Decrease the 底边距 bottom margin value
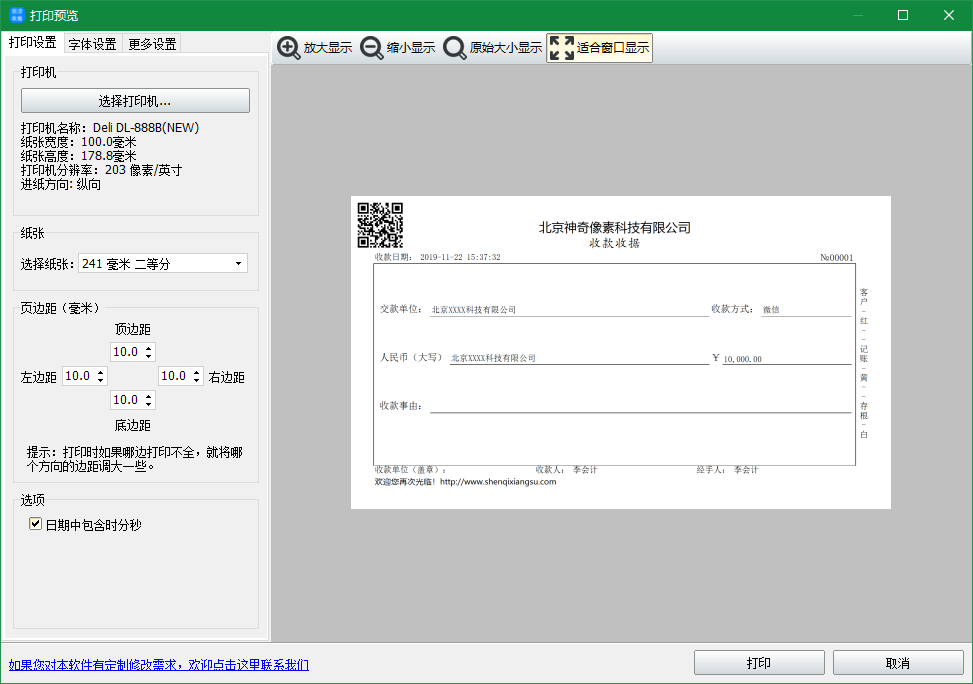Viewport: 973px width, 684px height. click(x=149, y=404)
